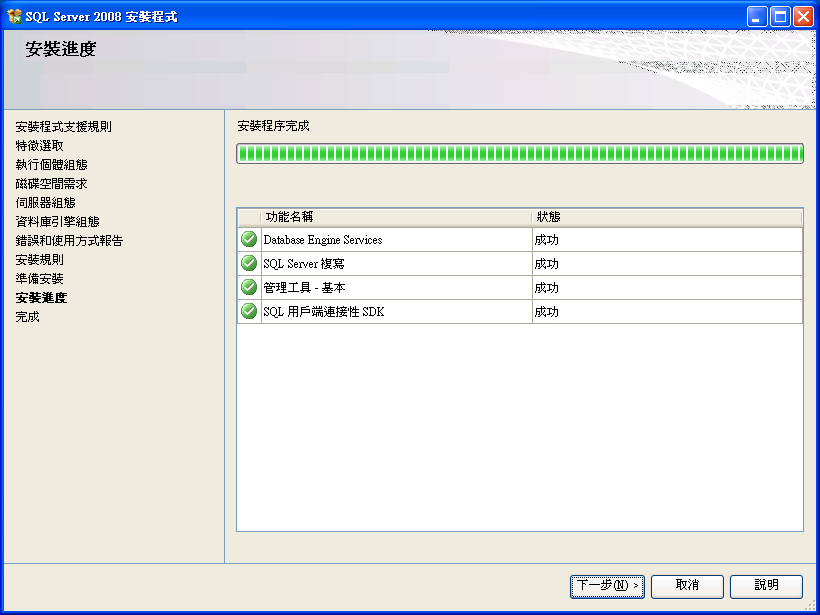This screenshot has height=615, width=820.
Task: Click the green check for SQL 用戶端連接性 SDK
Action: 249,312
